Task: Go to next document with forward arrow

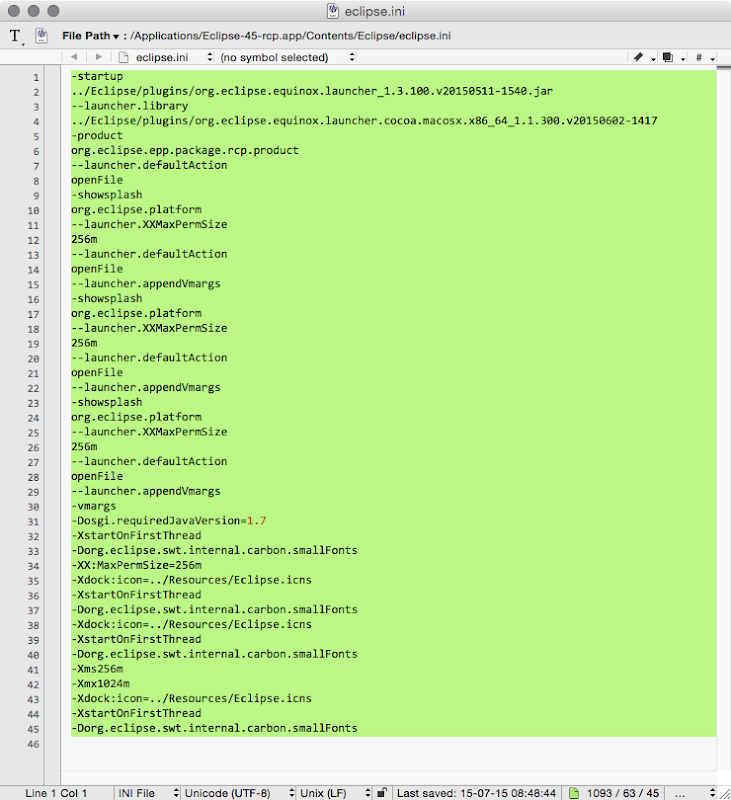Action: (x=99, y=57)
